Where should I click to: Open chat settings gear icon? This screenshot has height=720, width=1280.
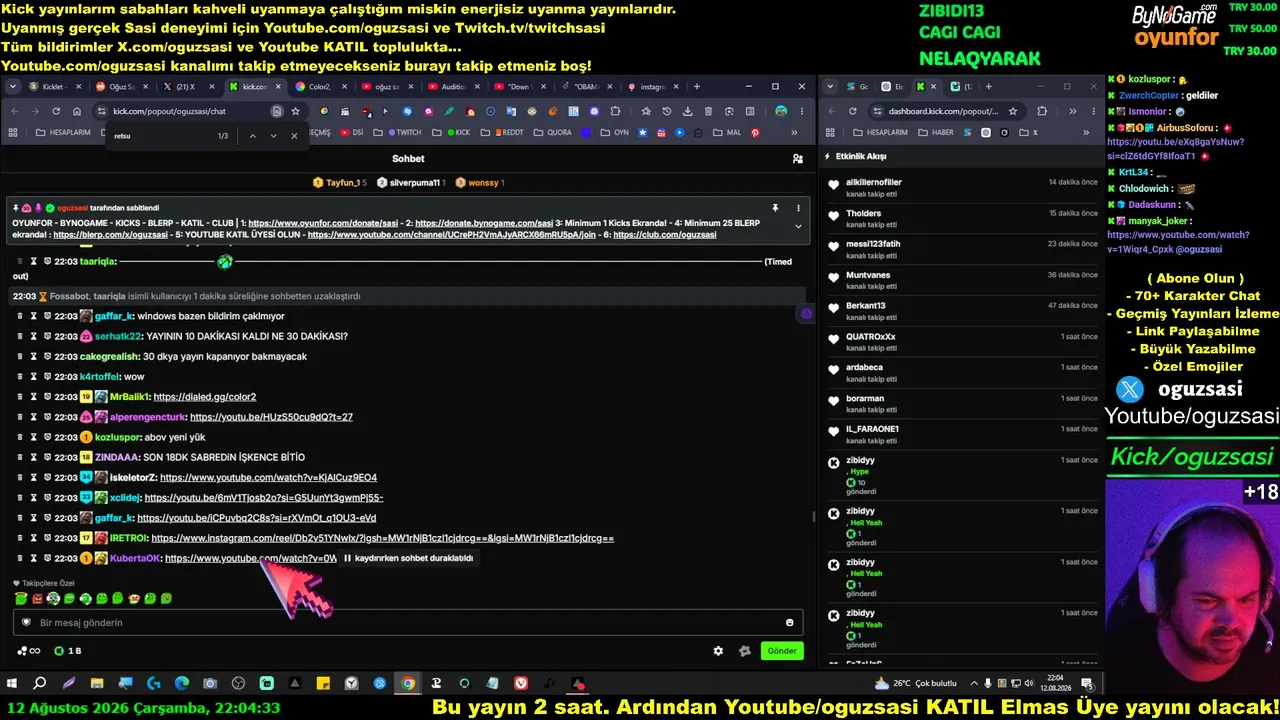718,651
